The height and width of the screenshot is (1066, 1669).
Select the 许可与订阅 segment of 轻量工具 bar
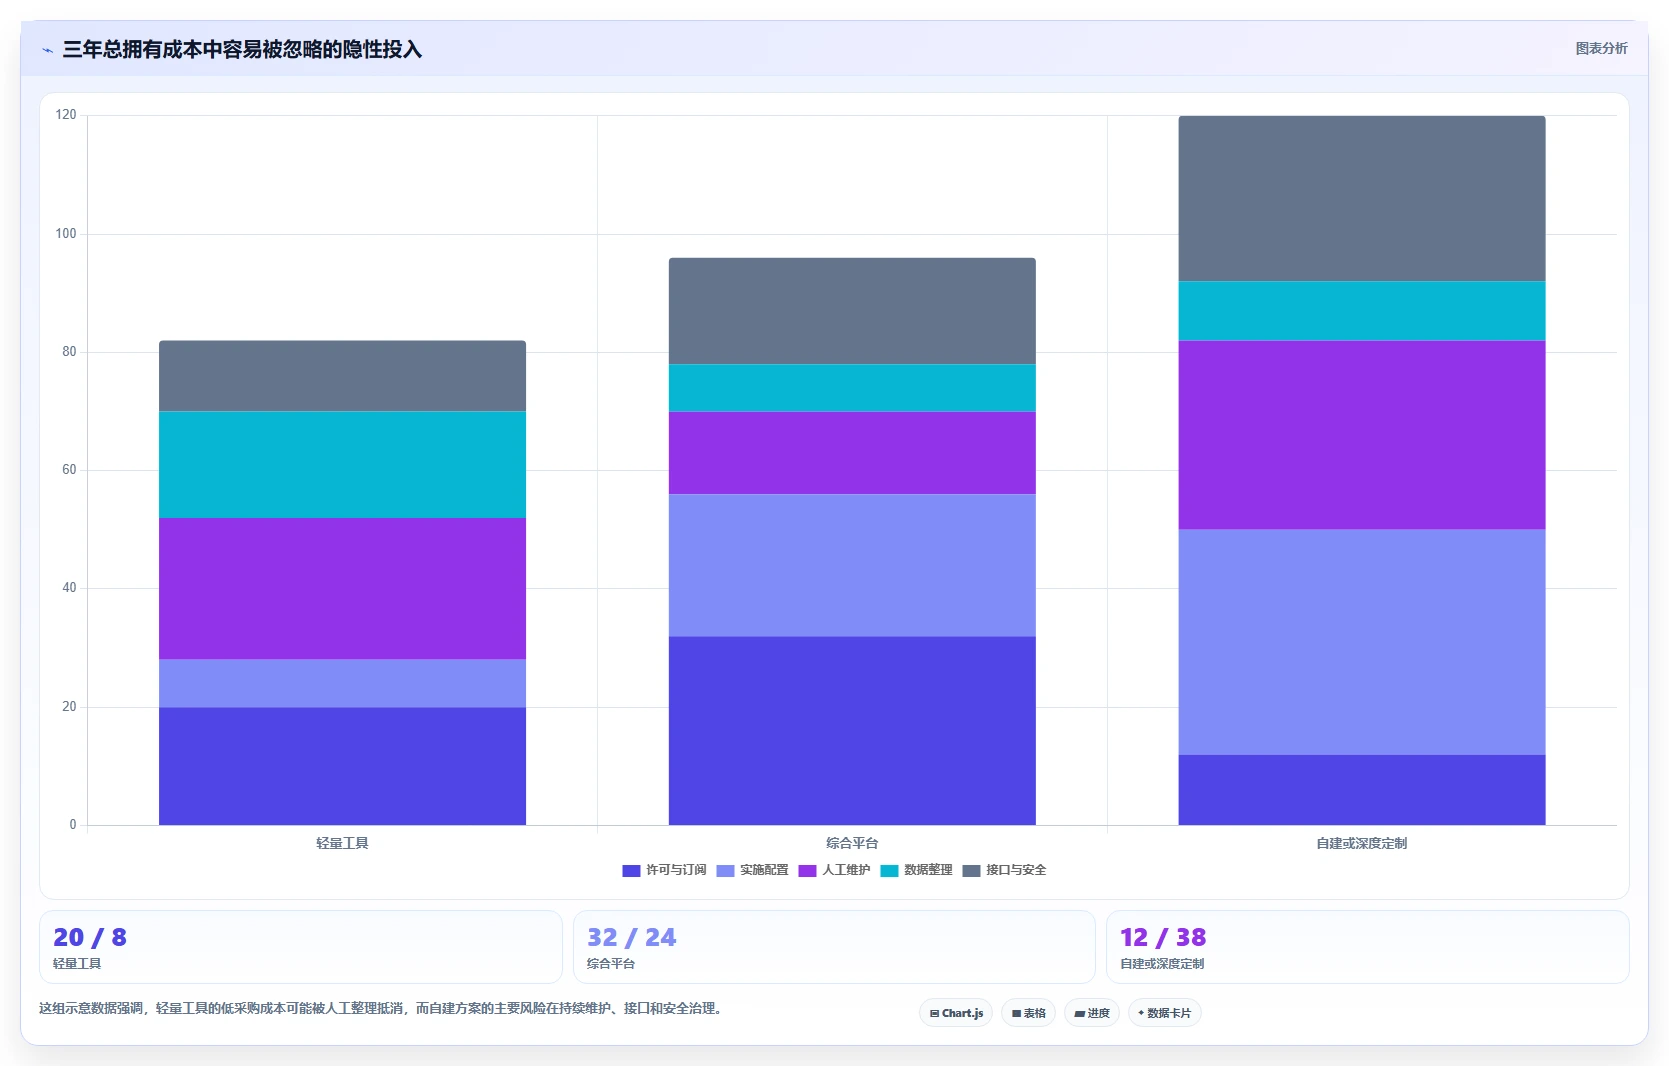(x=342, y=766)
